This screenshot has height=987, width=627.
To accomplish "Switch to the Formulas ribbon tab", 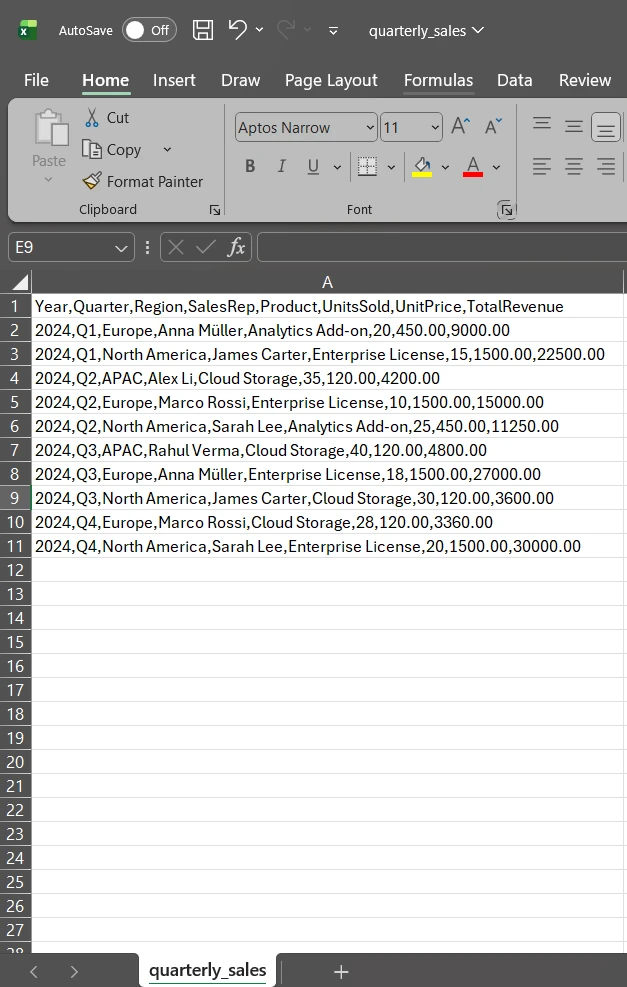I will tap(438, 80).
